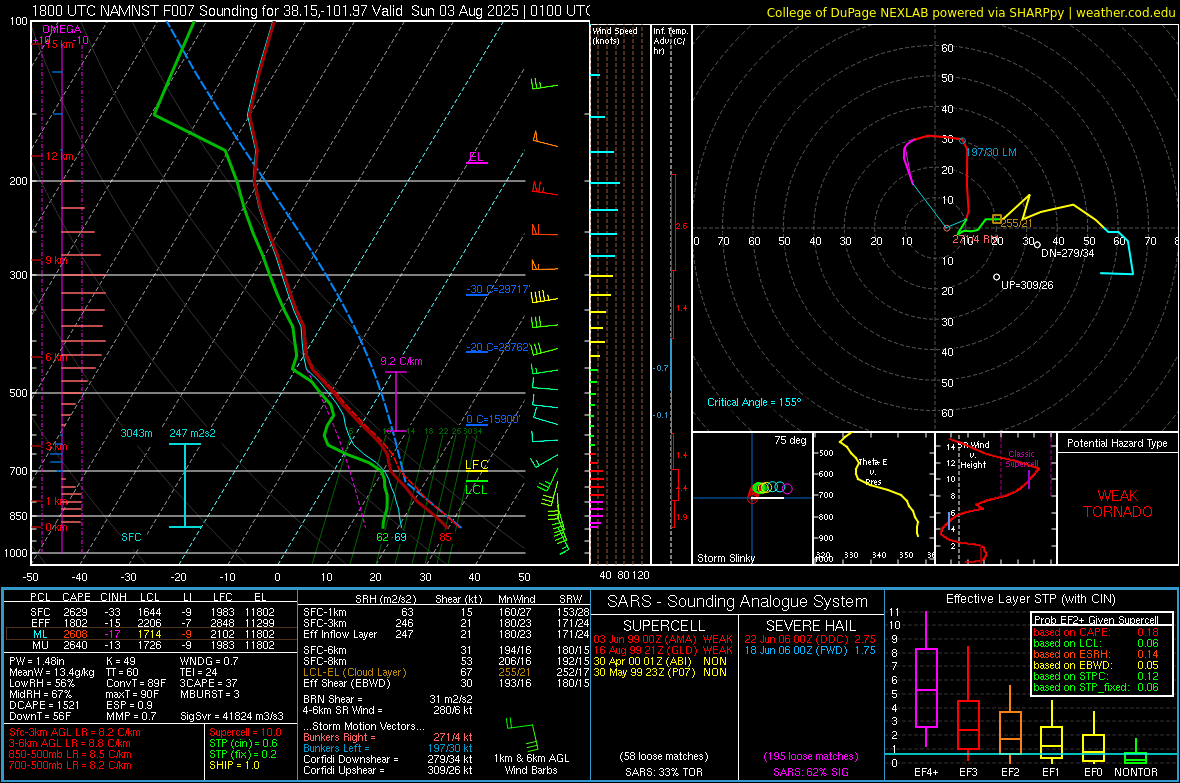Click the 'Effective Layer STP (with CIN)' title

[1031, 599]
